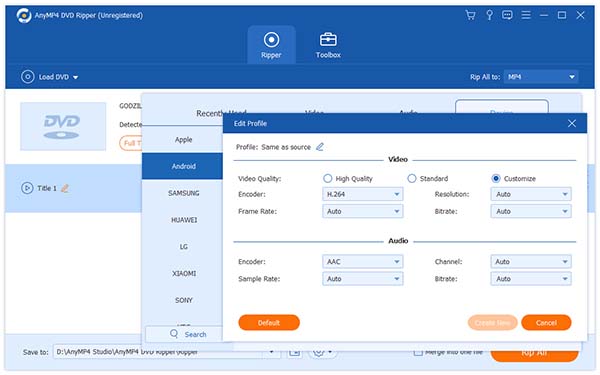The image size is (600, 375).
Task: Open the audio Channel dropdown
Action: click(x=531, y=262)
